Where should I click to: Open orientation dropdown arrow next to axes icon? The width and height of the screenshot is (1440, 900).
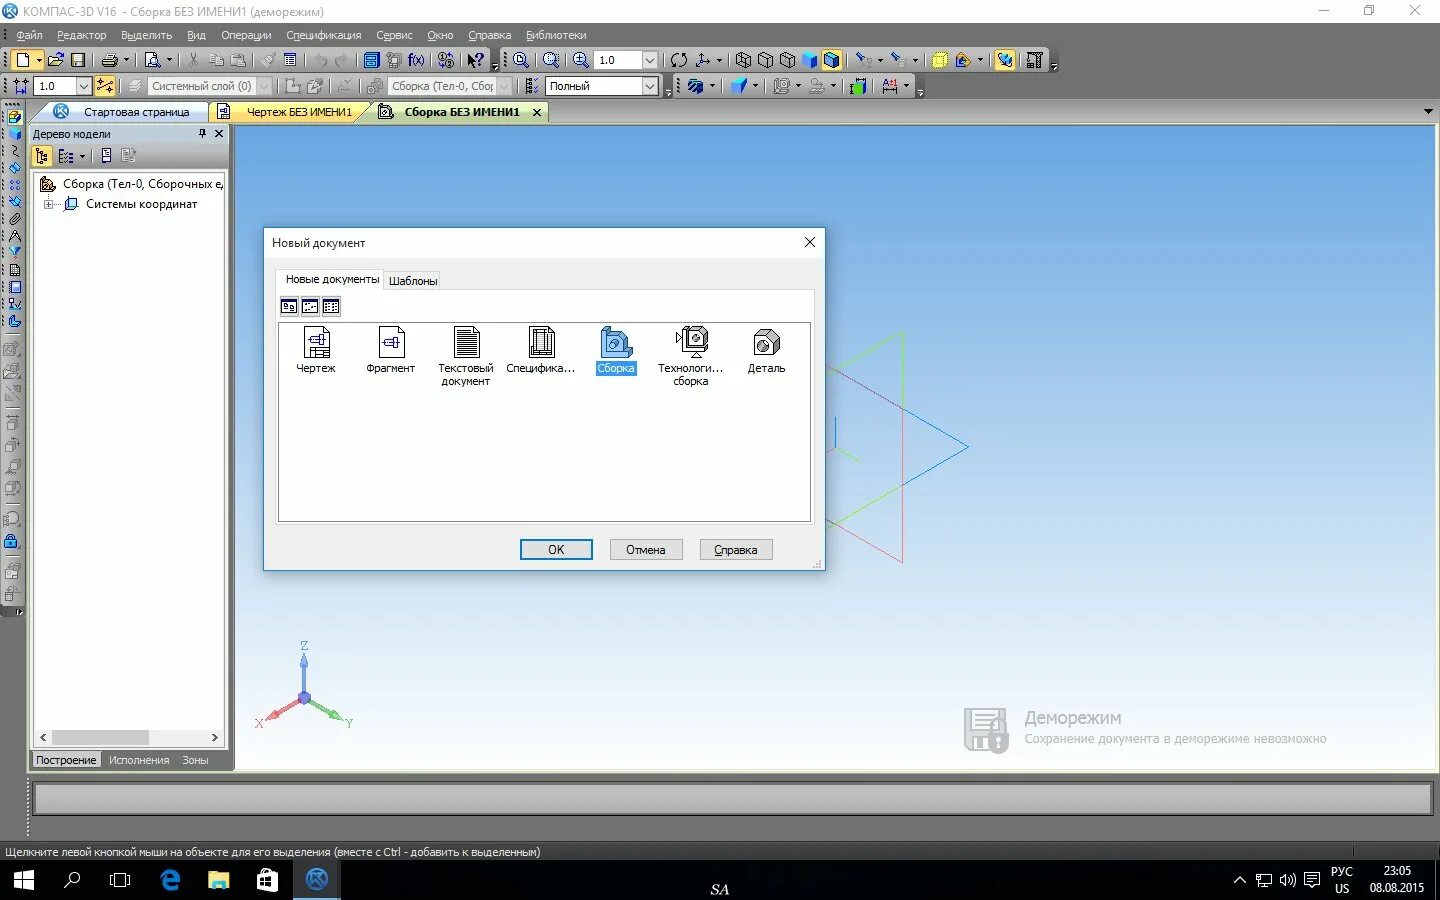[719, 60]
